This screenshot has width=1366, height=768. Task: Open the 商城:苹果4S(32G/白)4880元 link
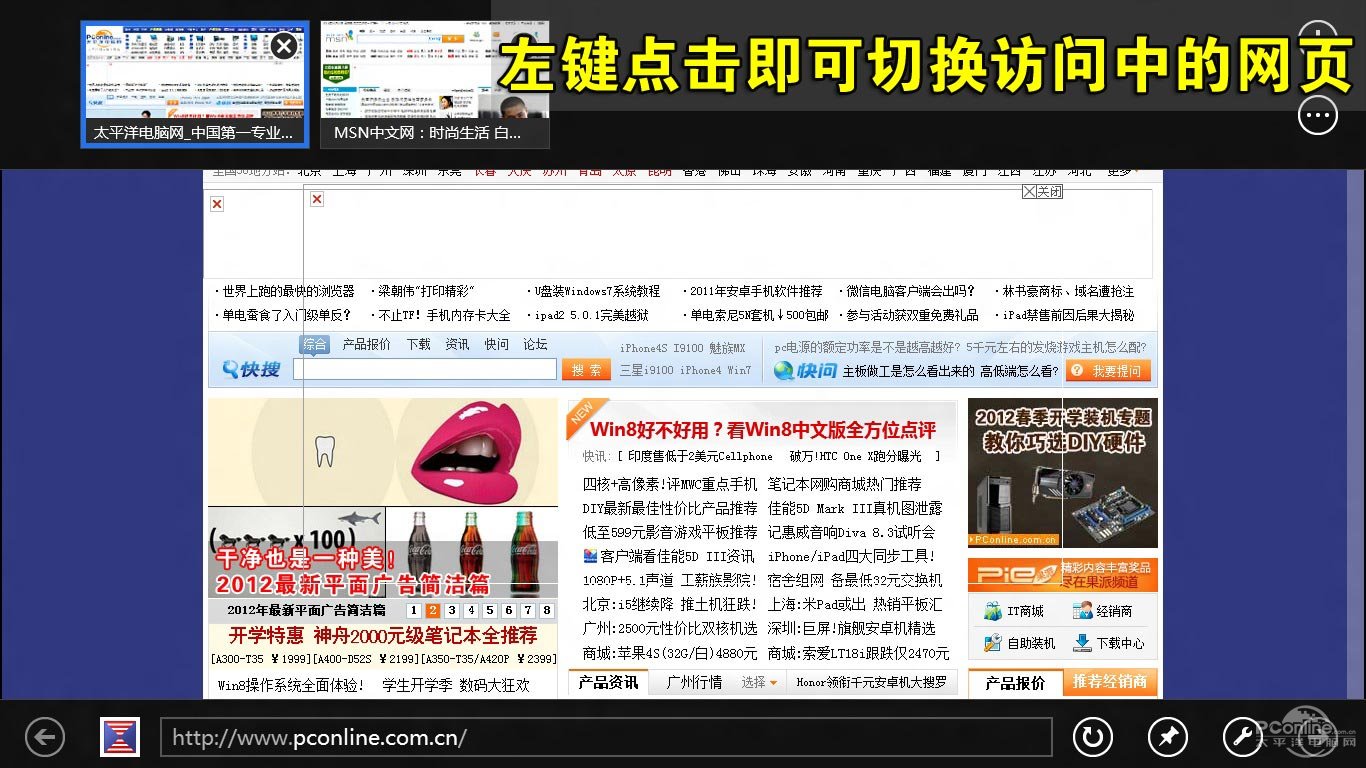coord(670,653)
